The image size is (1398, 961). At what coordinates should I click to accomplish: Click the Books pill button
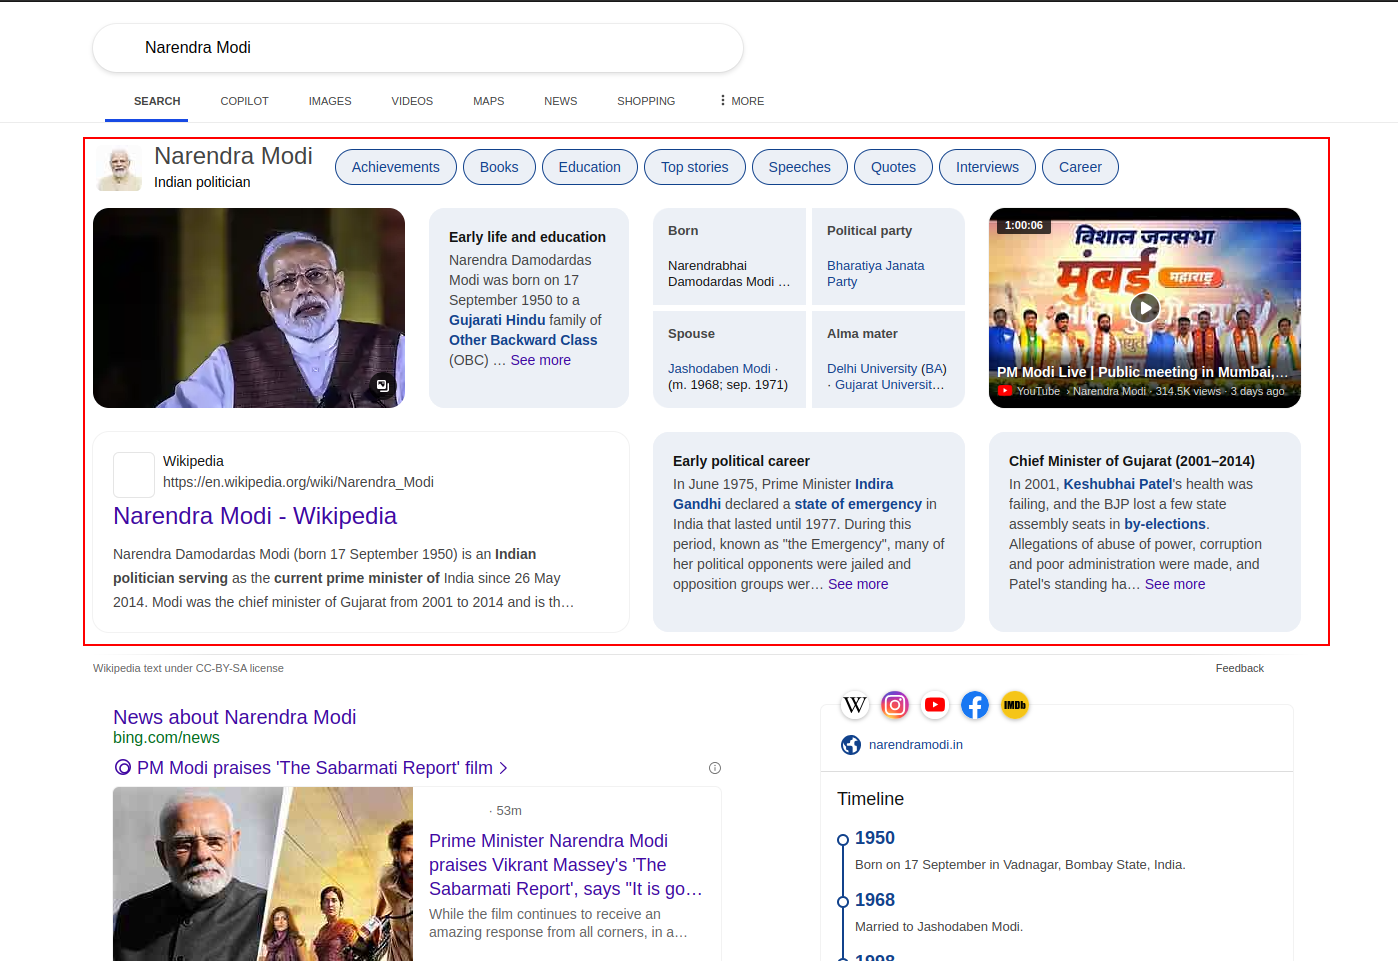(x=499, y=167)
